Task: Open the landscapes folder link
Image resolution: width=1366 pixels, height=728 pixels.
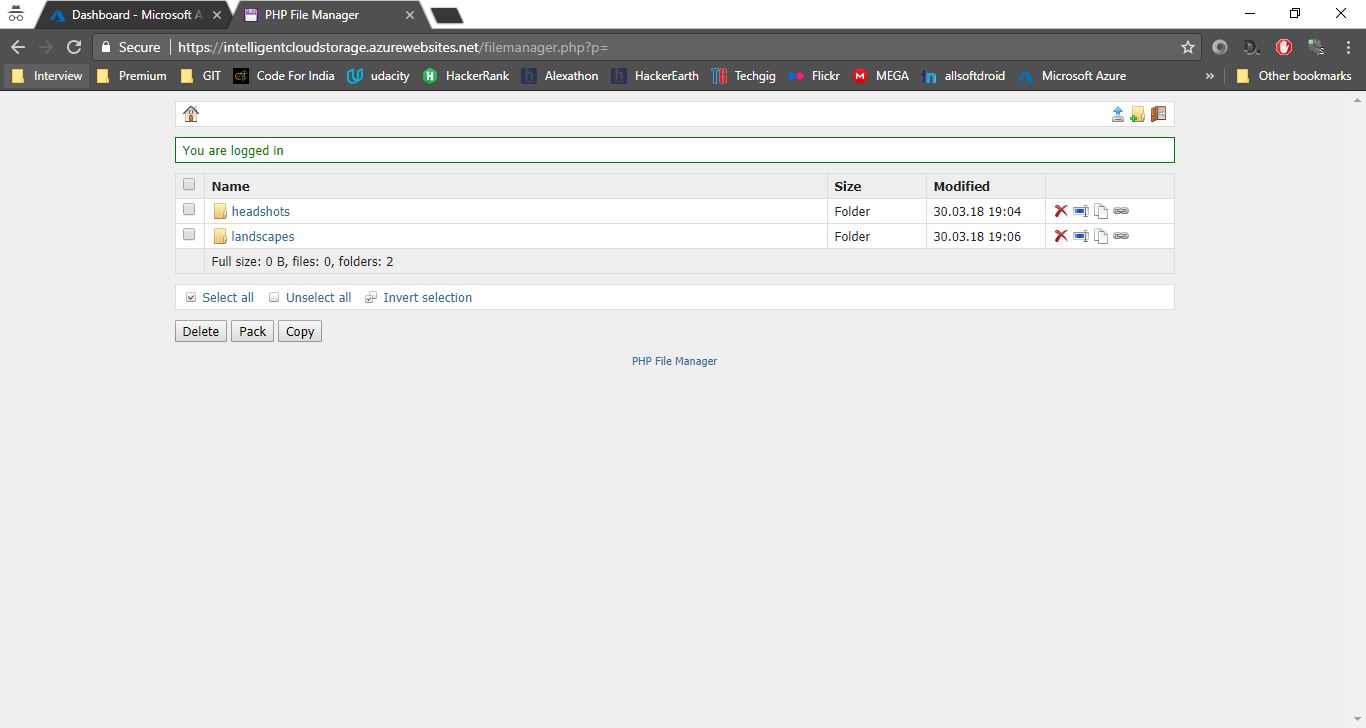Action: pyautogui.click(x=263, y=237)
